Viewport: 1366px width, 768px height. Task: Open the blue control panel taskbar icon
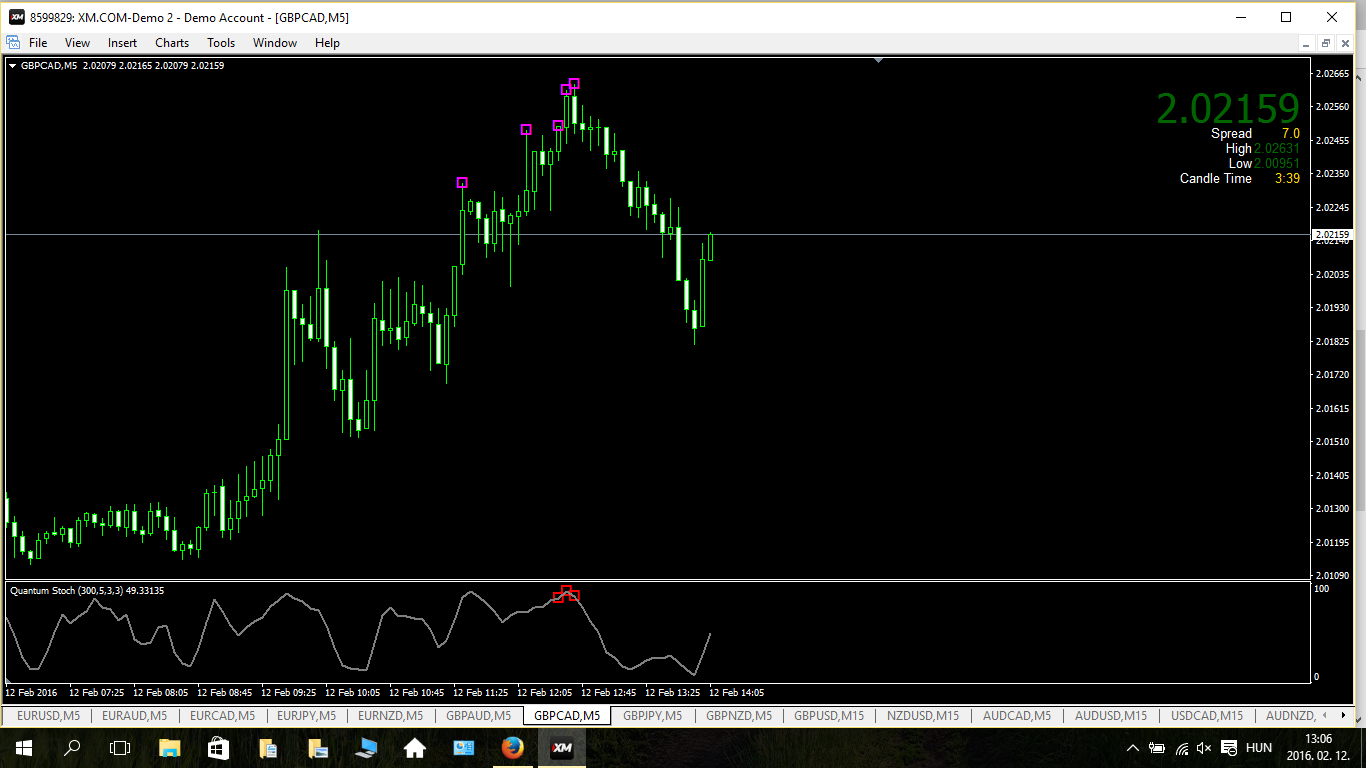pos(464,748)
